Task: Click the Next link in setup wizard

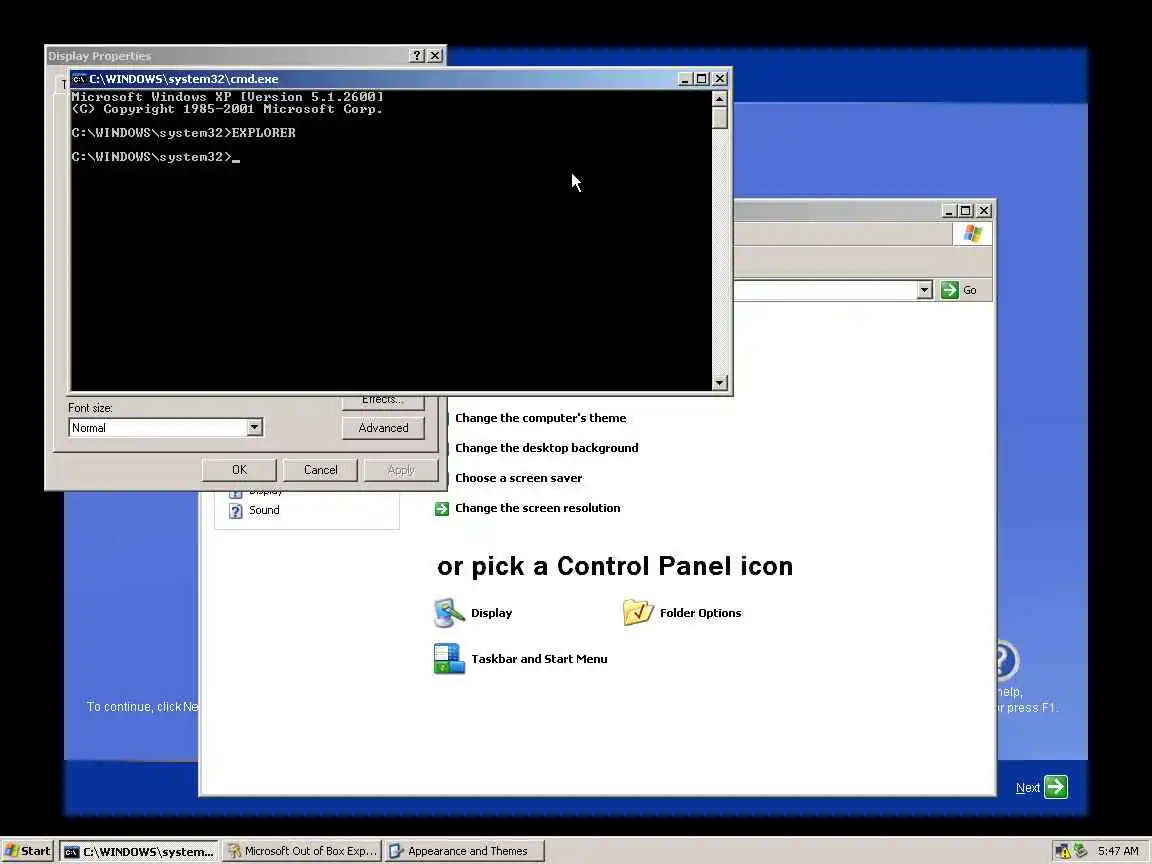Action: coord(1027,788)
